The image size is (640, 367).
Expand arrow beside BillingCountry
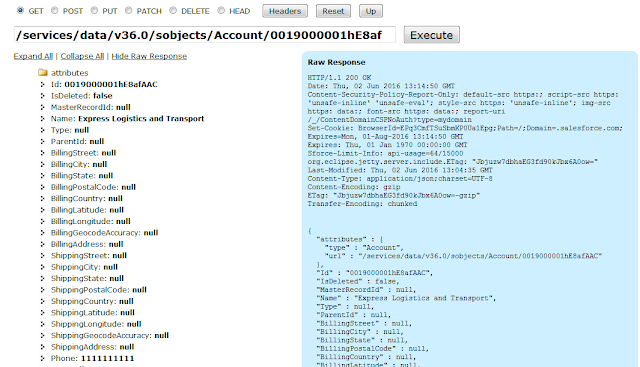point(42,199)
